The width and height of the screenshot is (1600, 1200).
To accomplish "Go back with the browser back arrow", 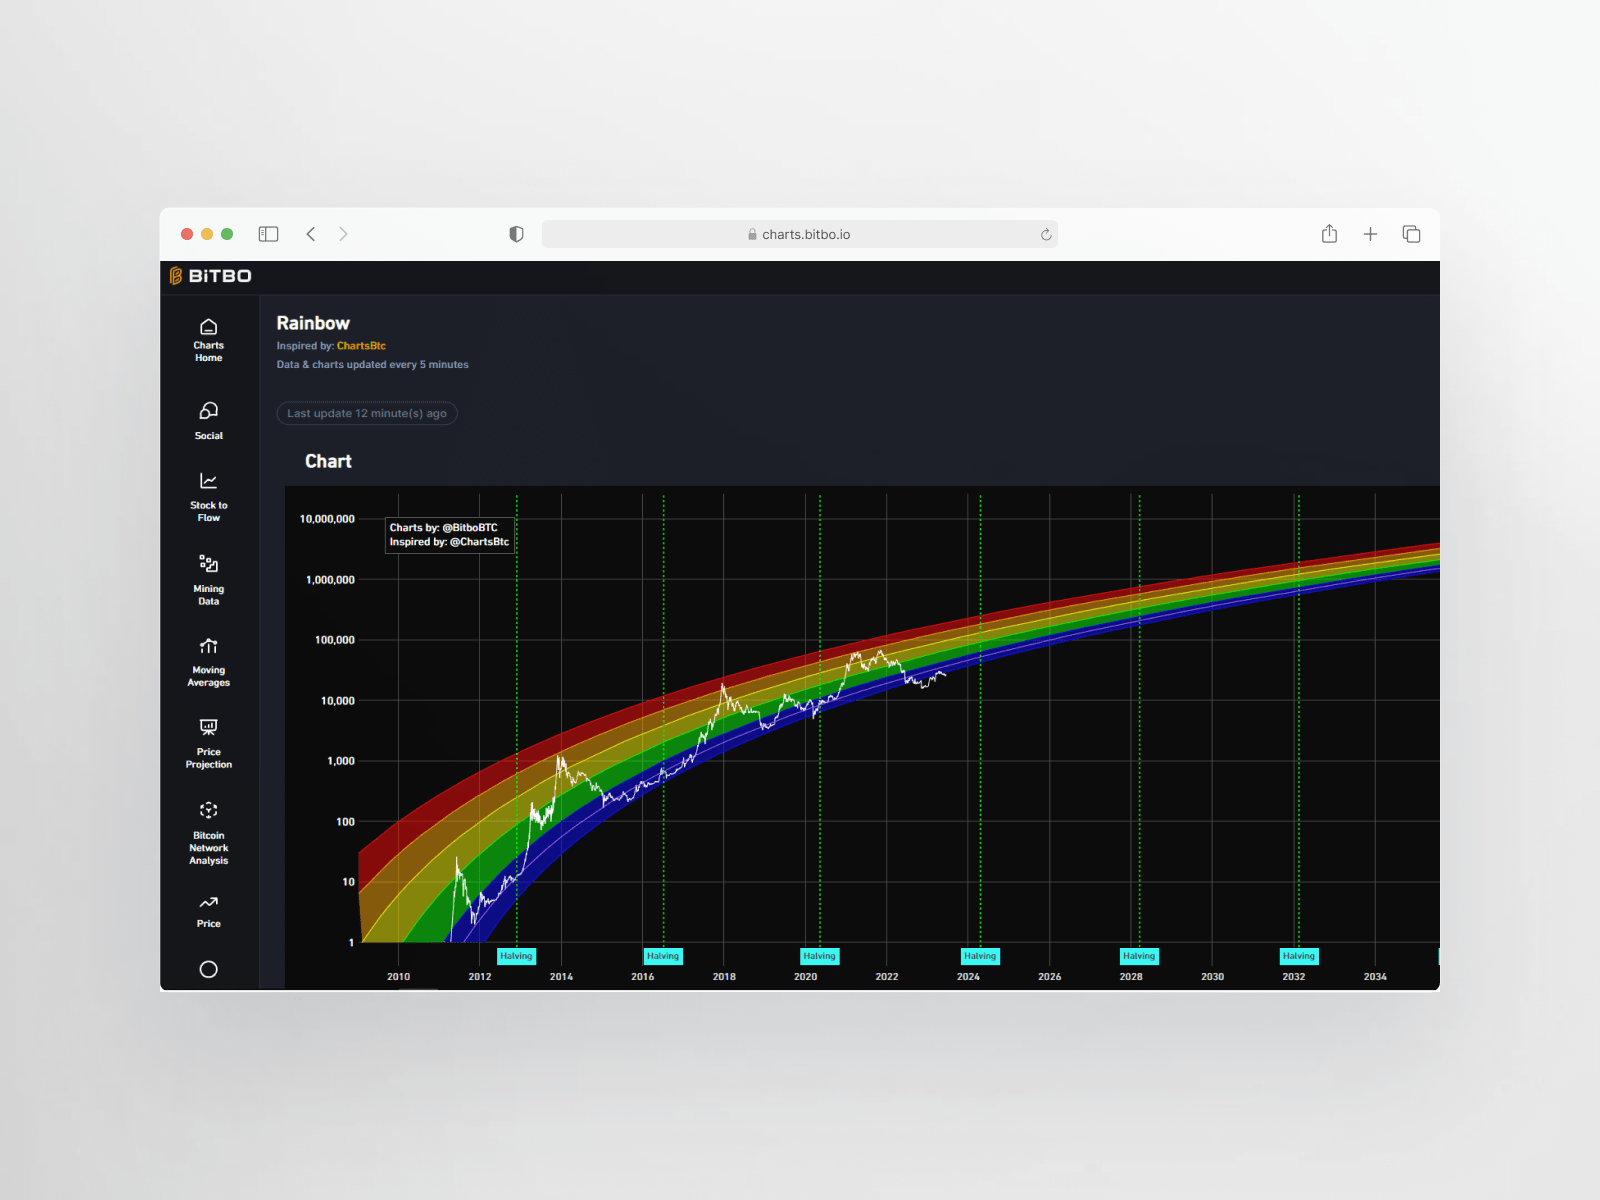I will pyautogui.click(x=311, y=234).
